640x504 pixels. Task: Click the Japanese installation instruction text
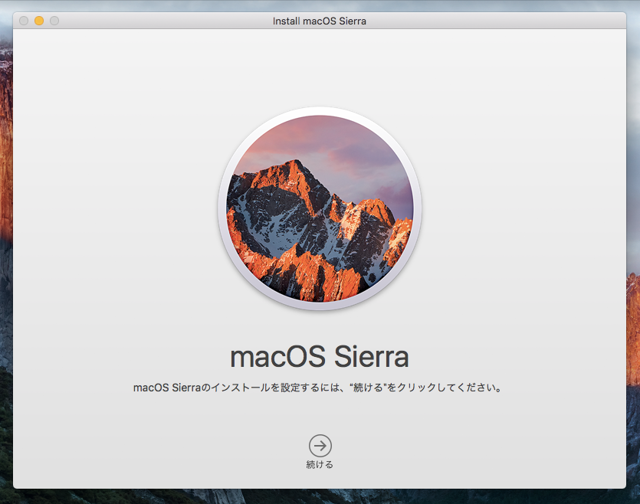(318, 388)
